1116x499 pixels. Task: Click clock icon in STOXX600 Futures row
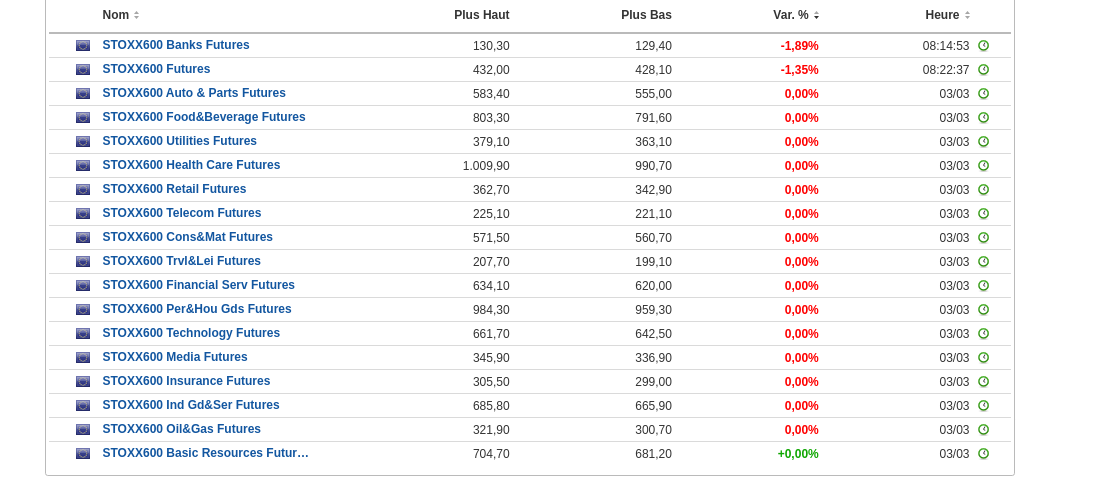pos(983,70)
